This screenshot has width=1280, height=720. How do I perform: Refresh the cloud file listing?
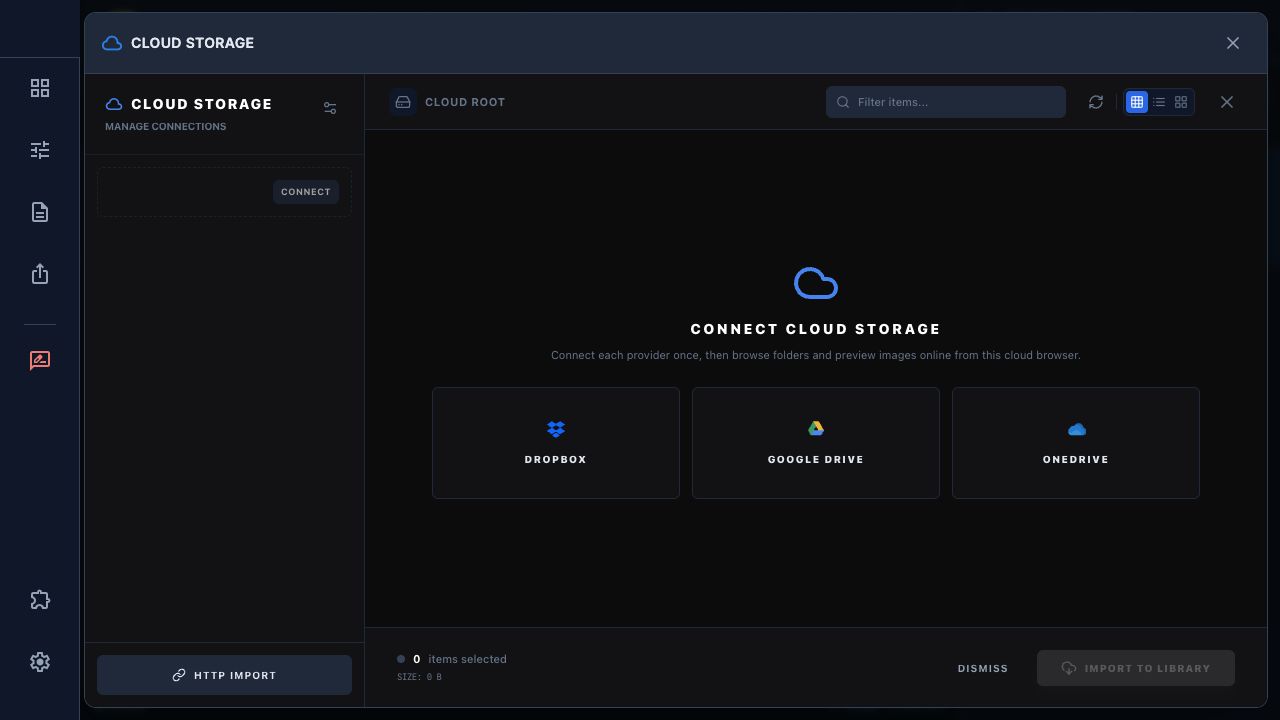point(1096,102)
